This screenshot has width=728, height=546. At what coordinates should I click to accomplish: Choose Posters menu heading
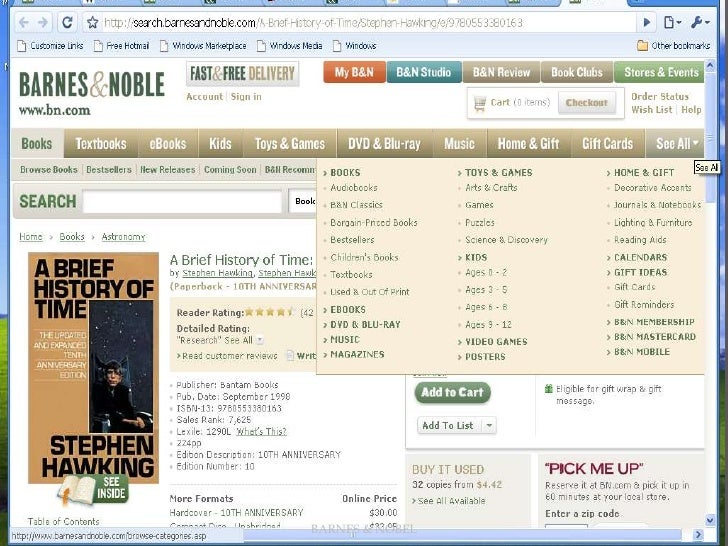[485, 357]
